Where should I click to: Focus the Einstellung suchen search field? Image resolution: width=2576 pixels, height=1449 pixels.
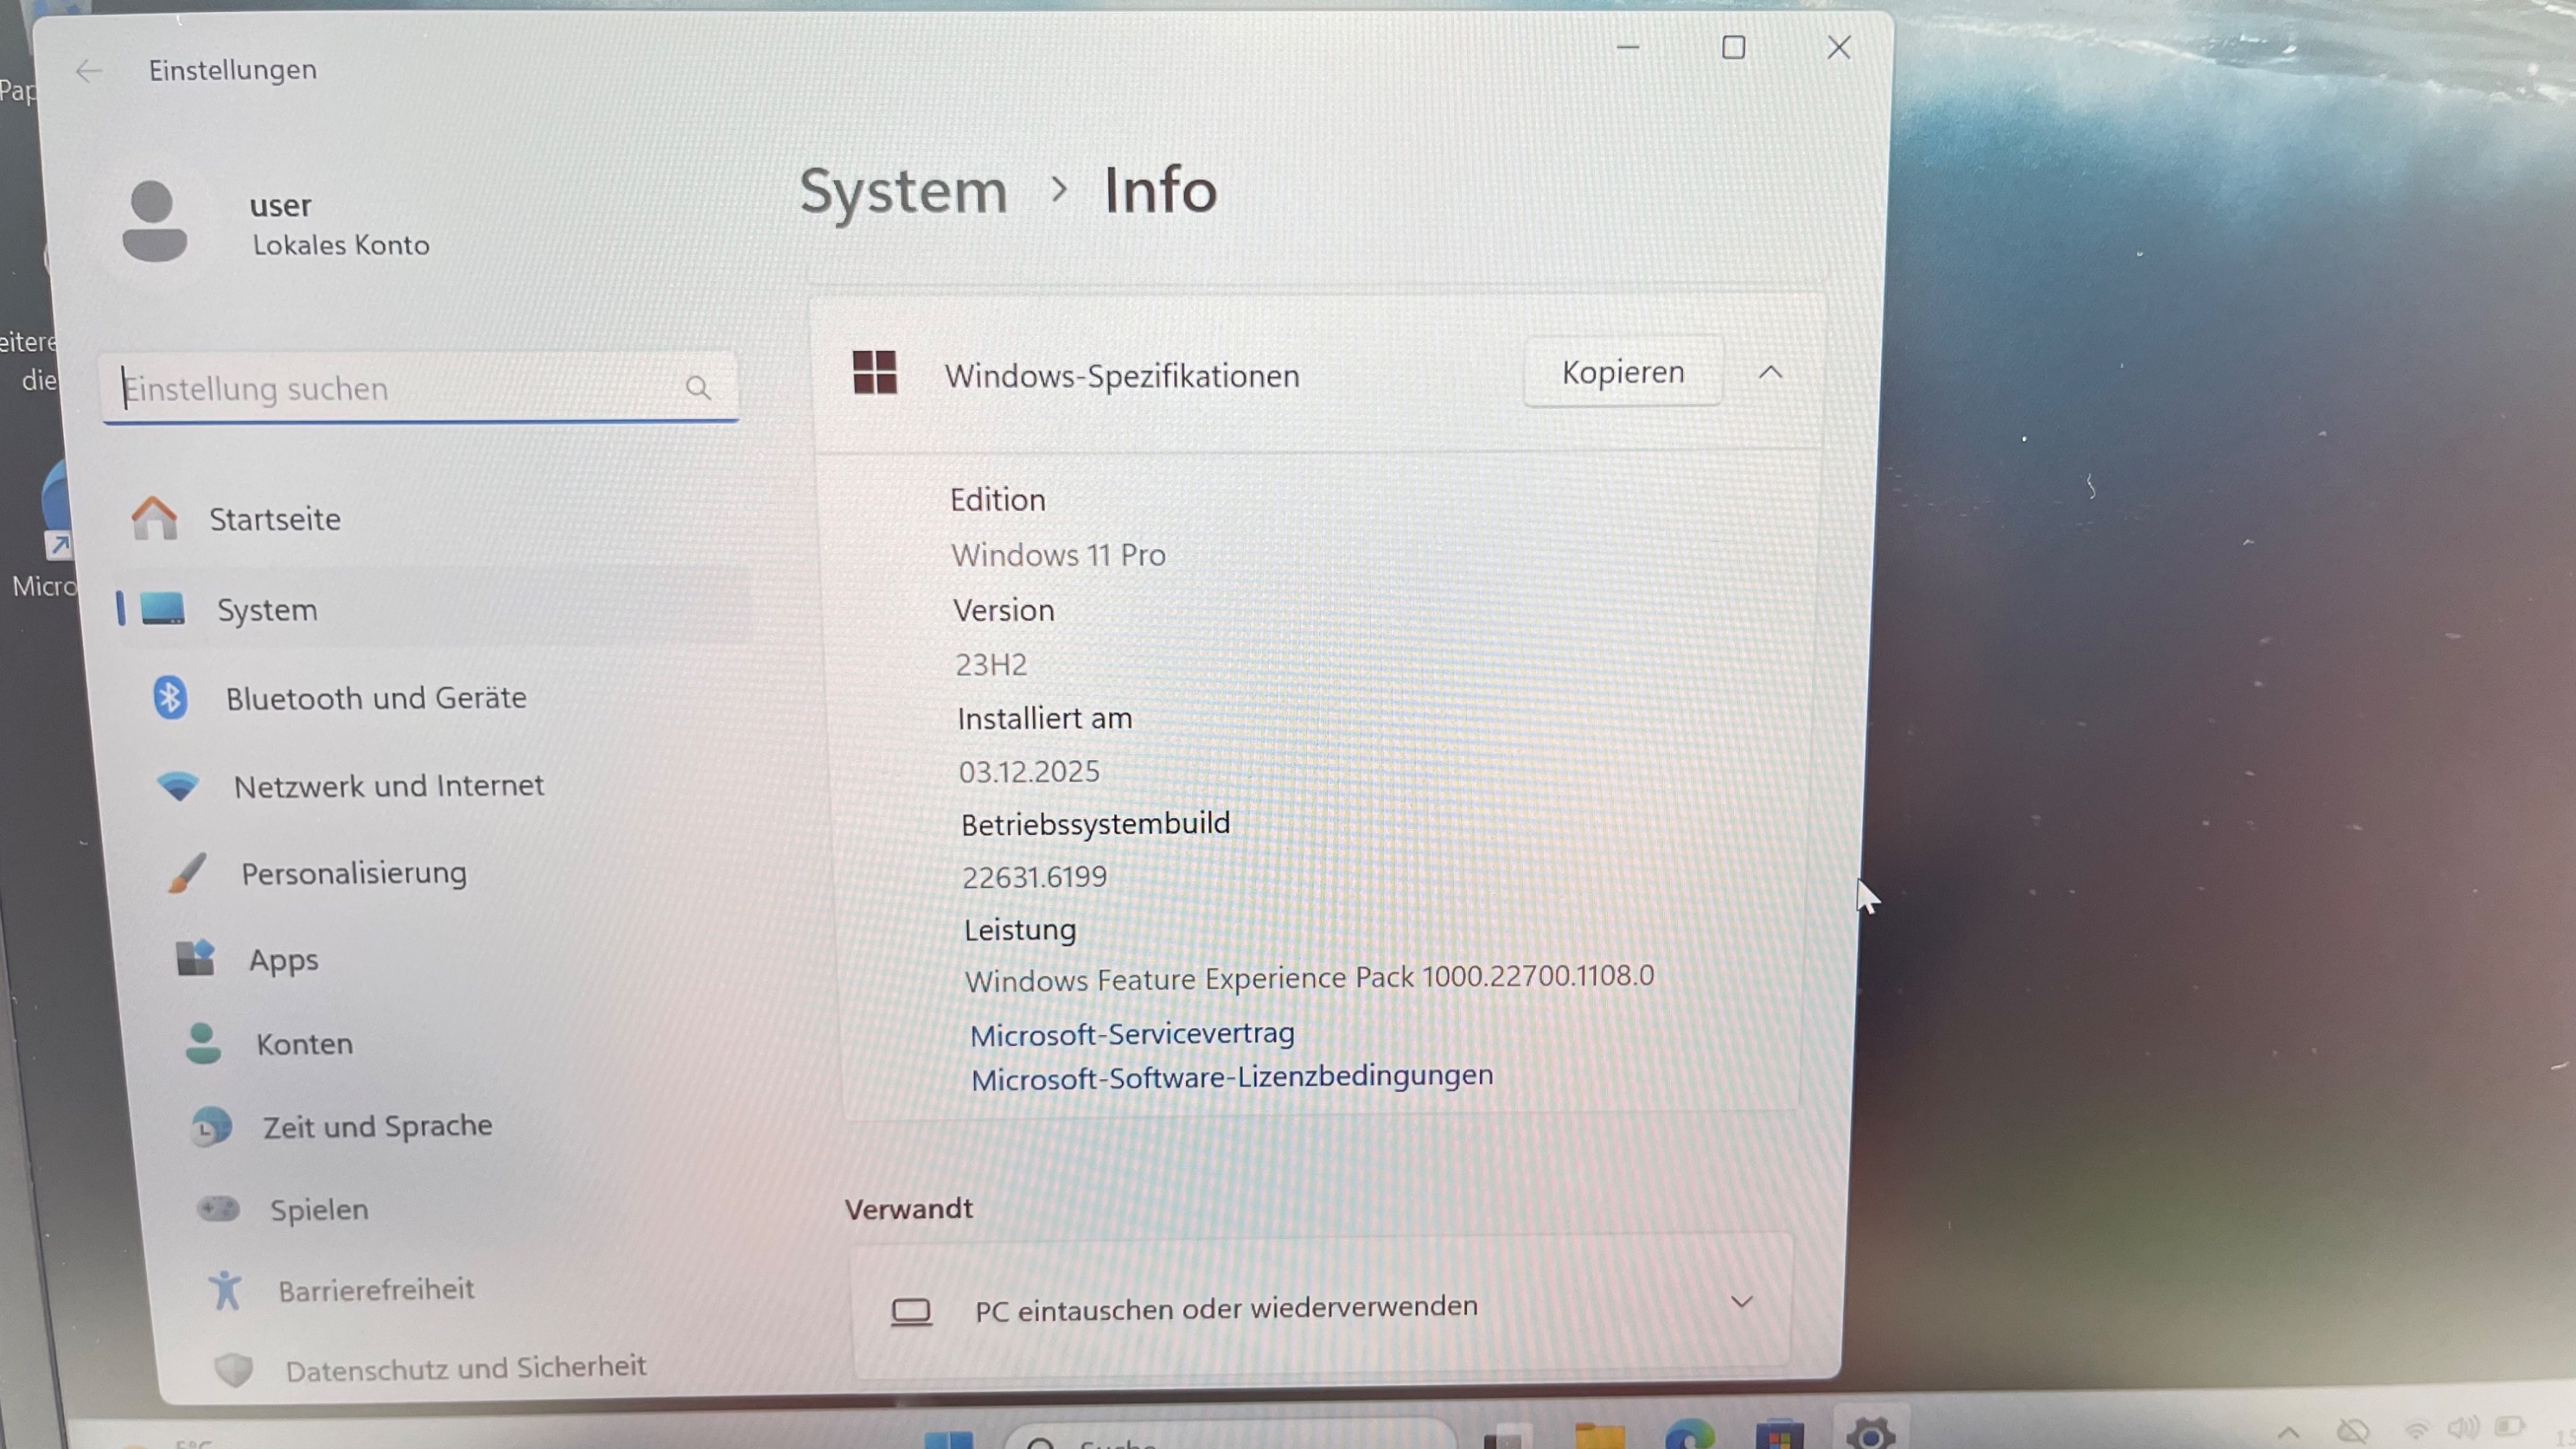[420, 387]
